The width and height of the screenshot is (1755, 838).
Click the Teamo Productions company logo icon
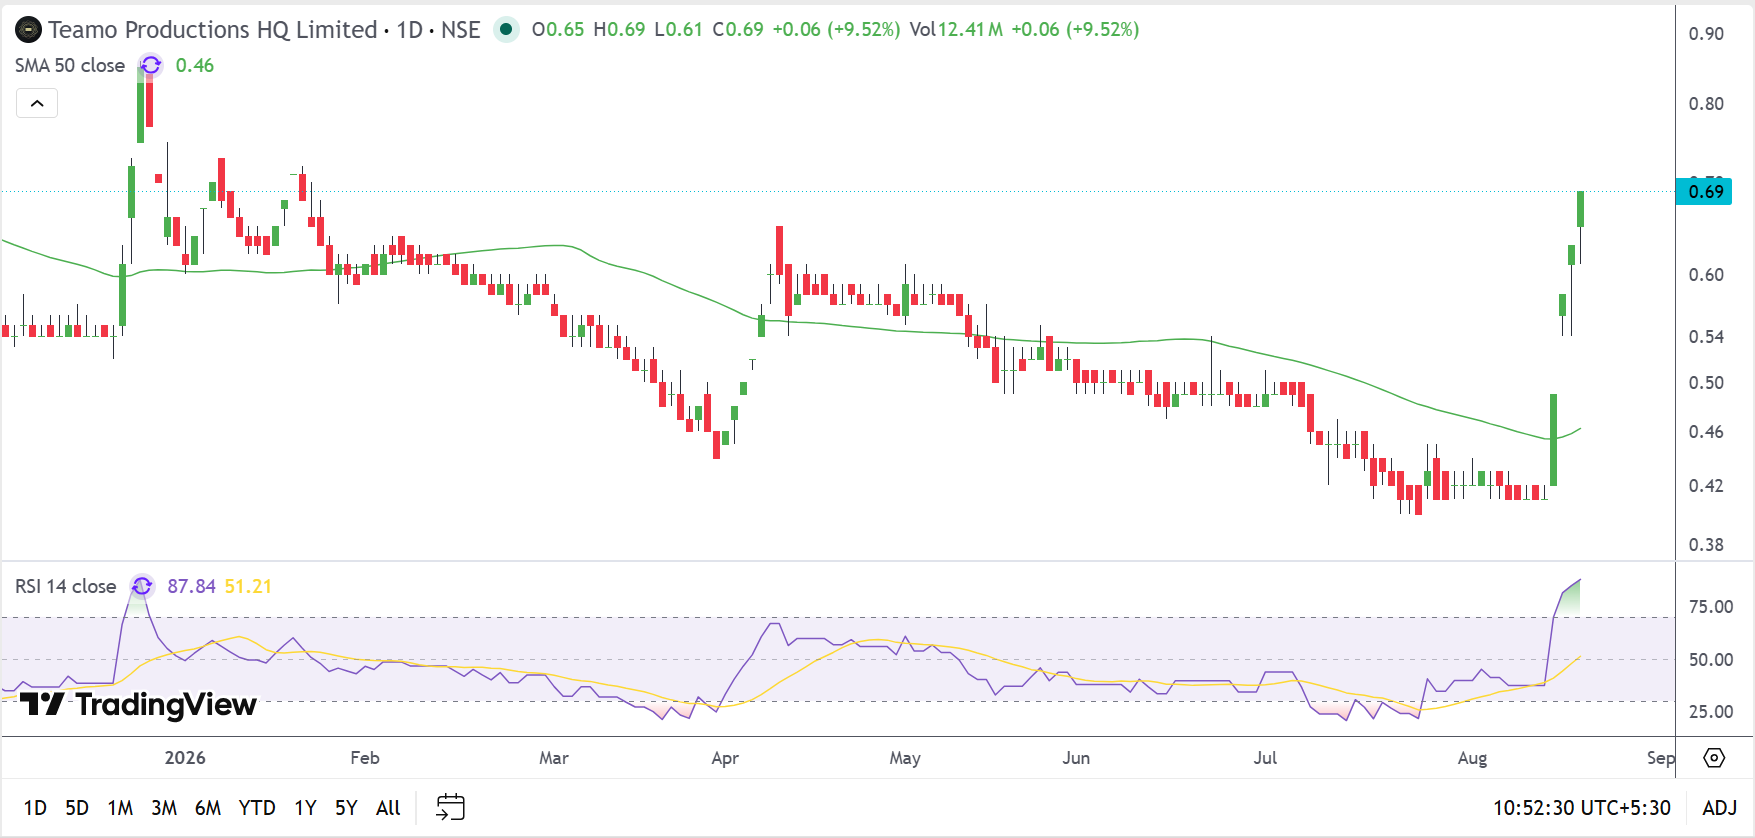point(28,30)
